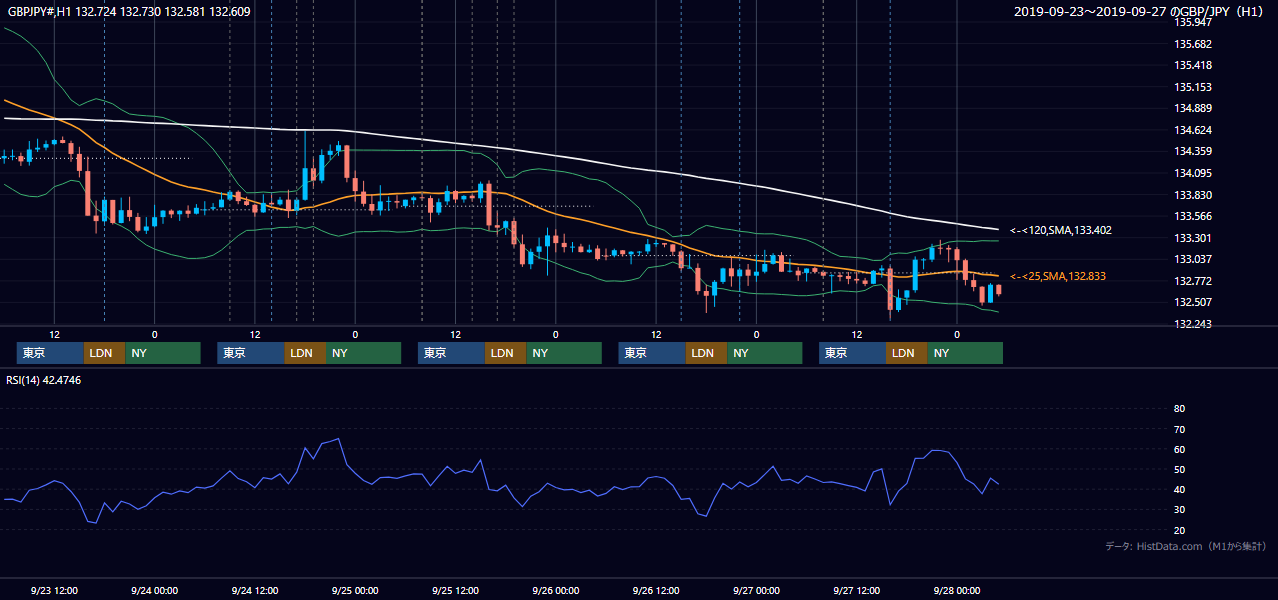The width and height of the screenshot is (1278, 600).
Task: Click price axis value 134.889
Action: (1192, 109)
